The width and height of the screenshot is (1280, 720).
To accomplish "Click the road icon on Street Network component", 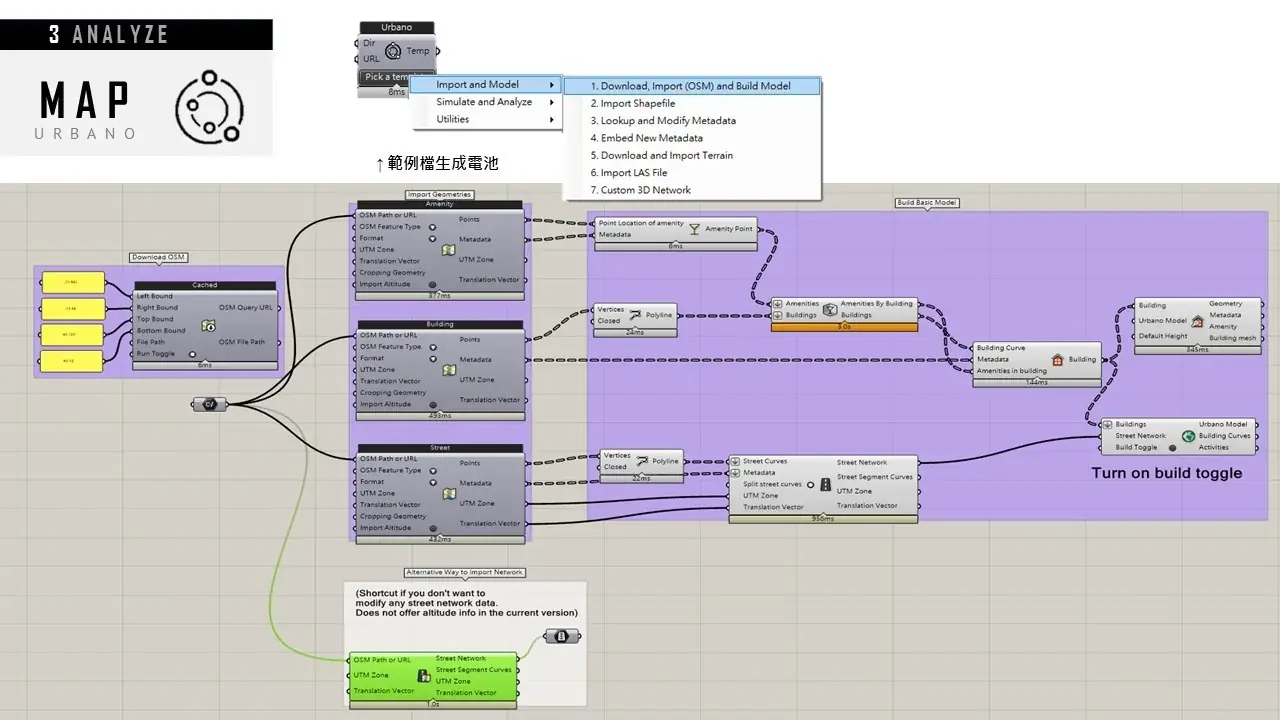I will point(825,484).
